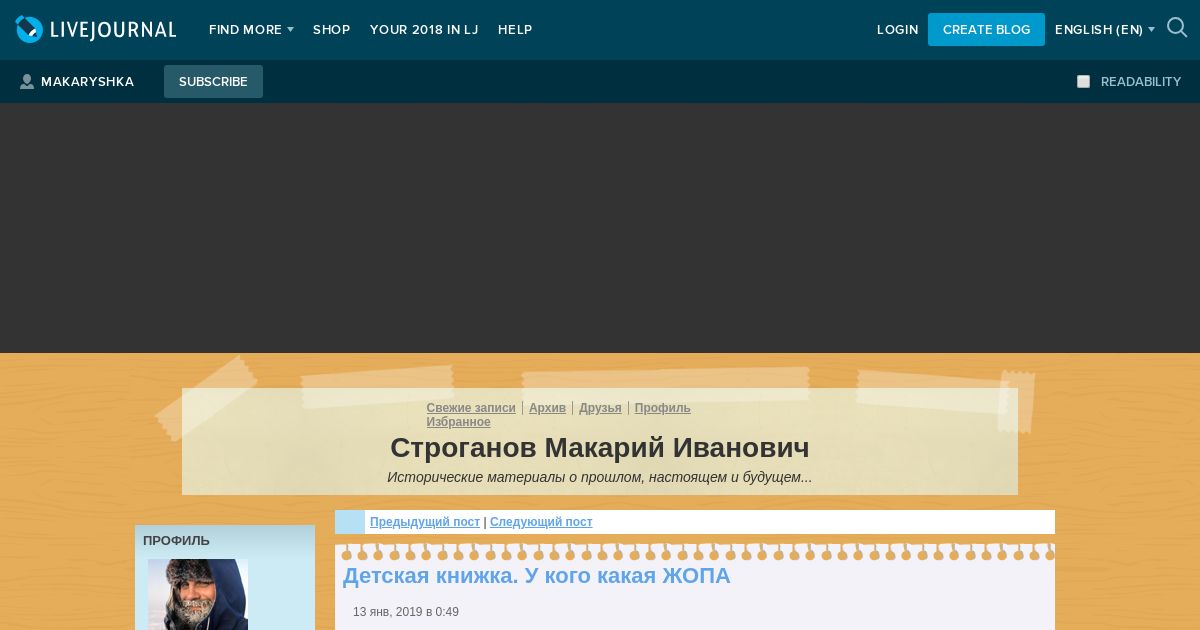Screen dimensions: 1200x630
Task: Open the post title Детская книжка link
Action: tap(536, 576)
